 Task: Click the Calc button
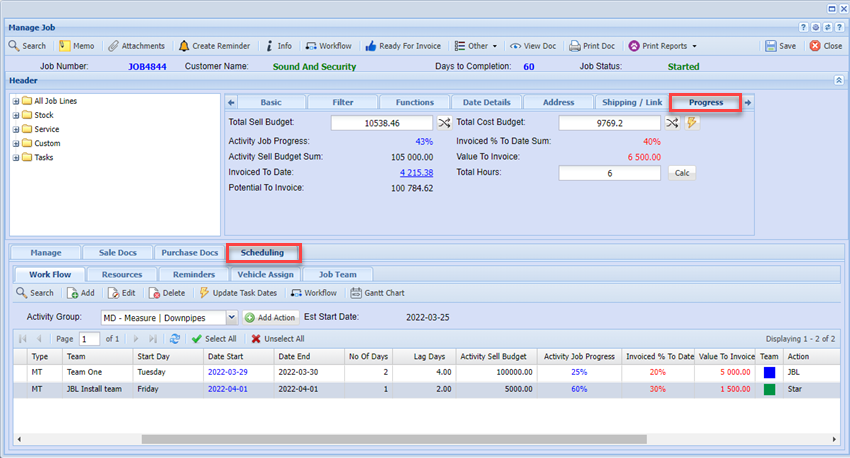click(681, 173)
